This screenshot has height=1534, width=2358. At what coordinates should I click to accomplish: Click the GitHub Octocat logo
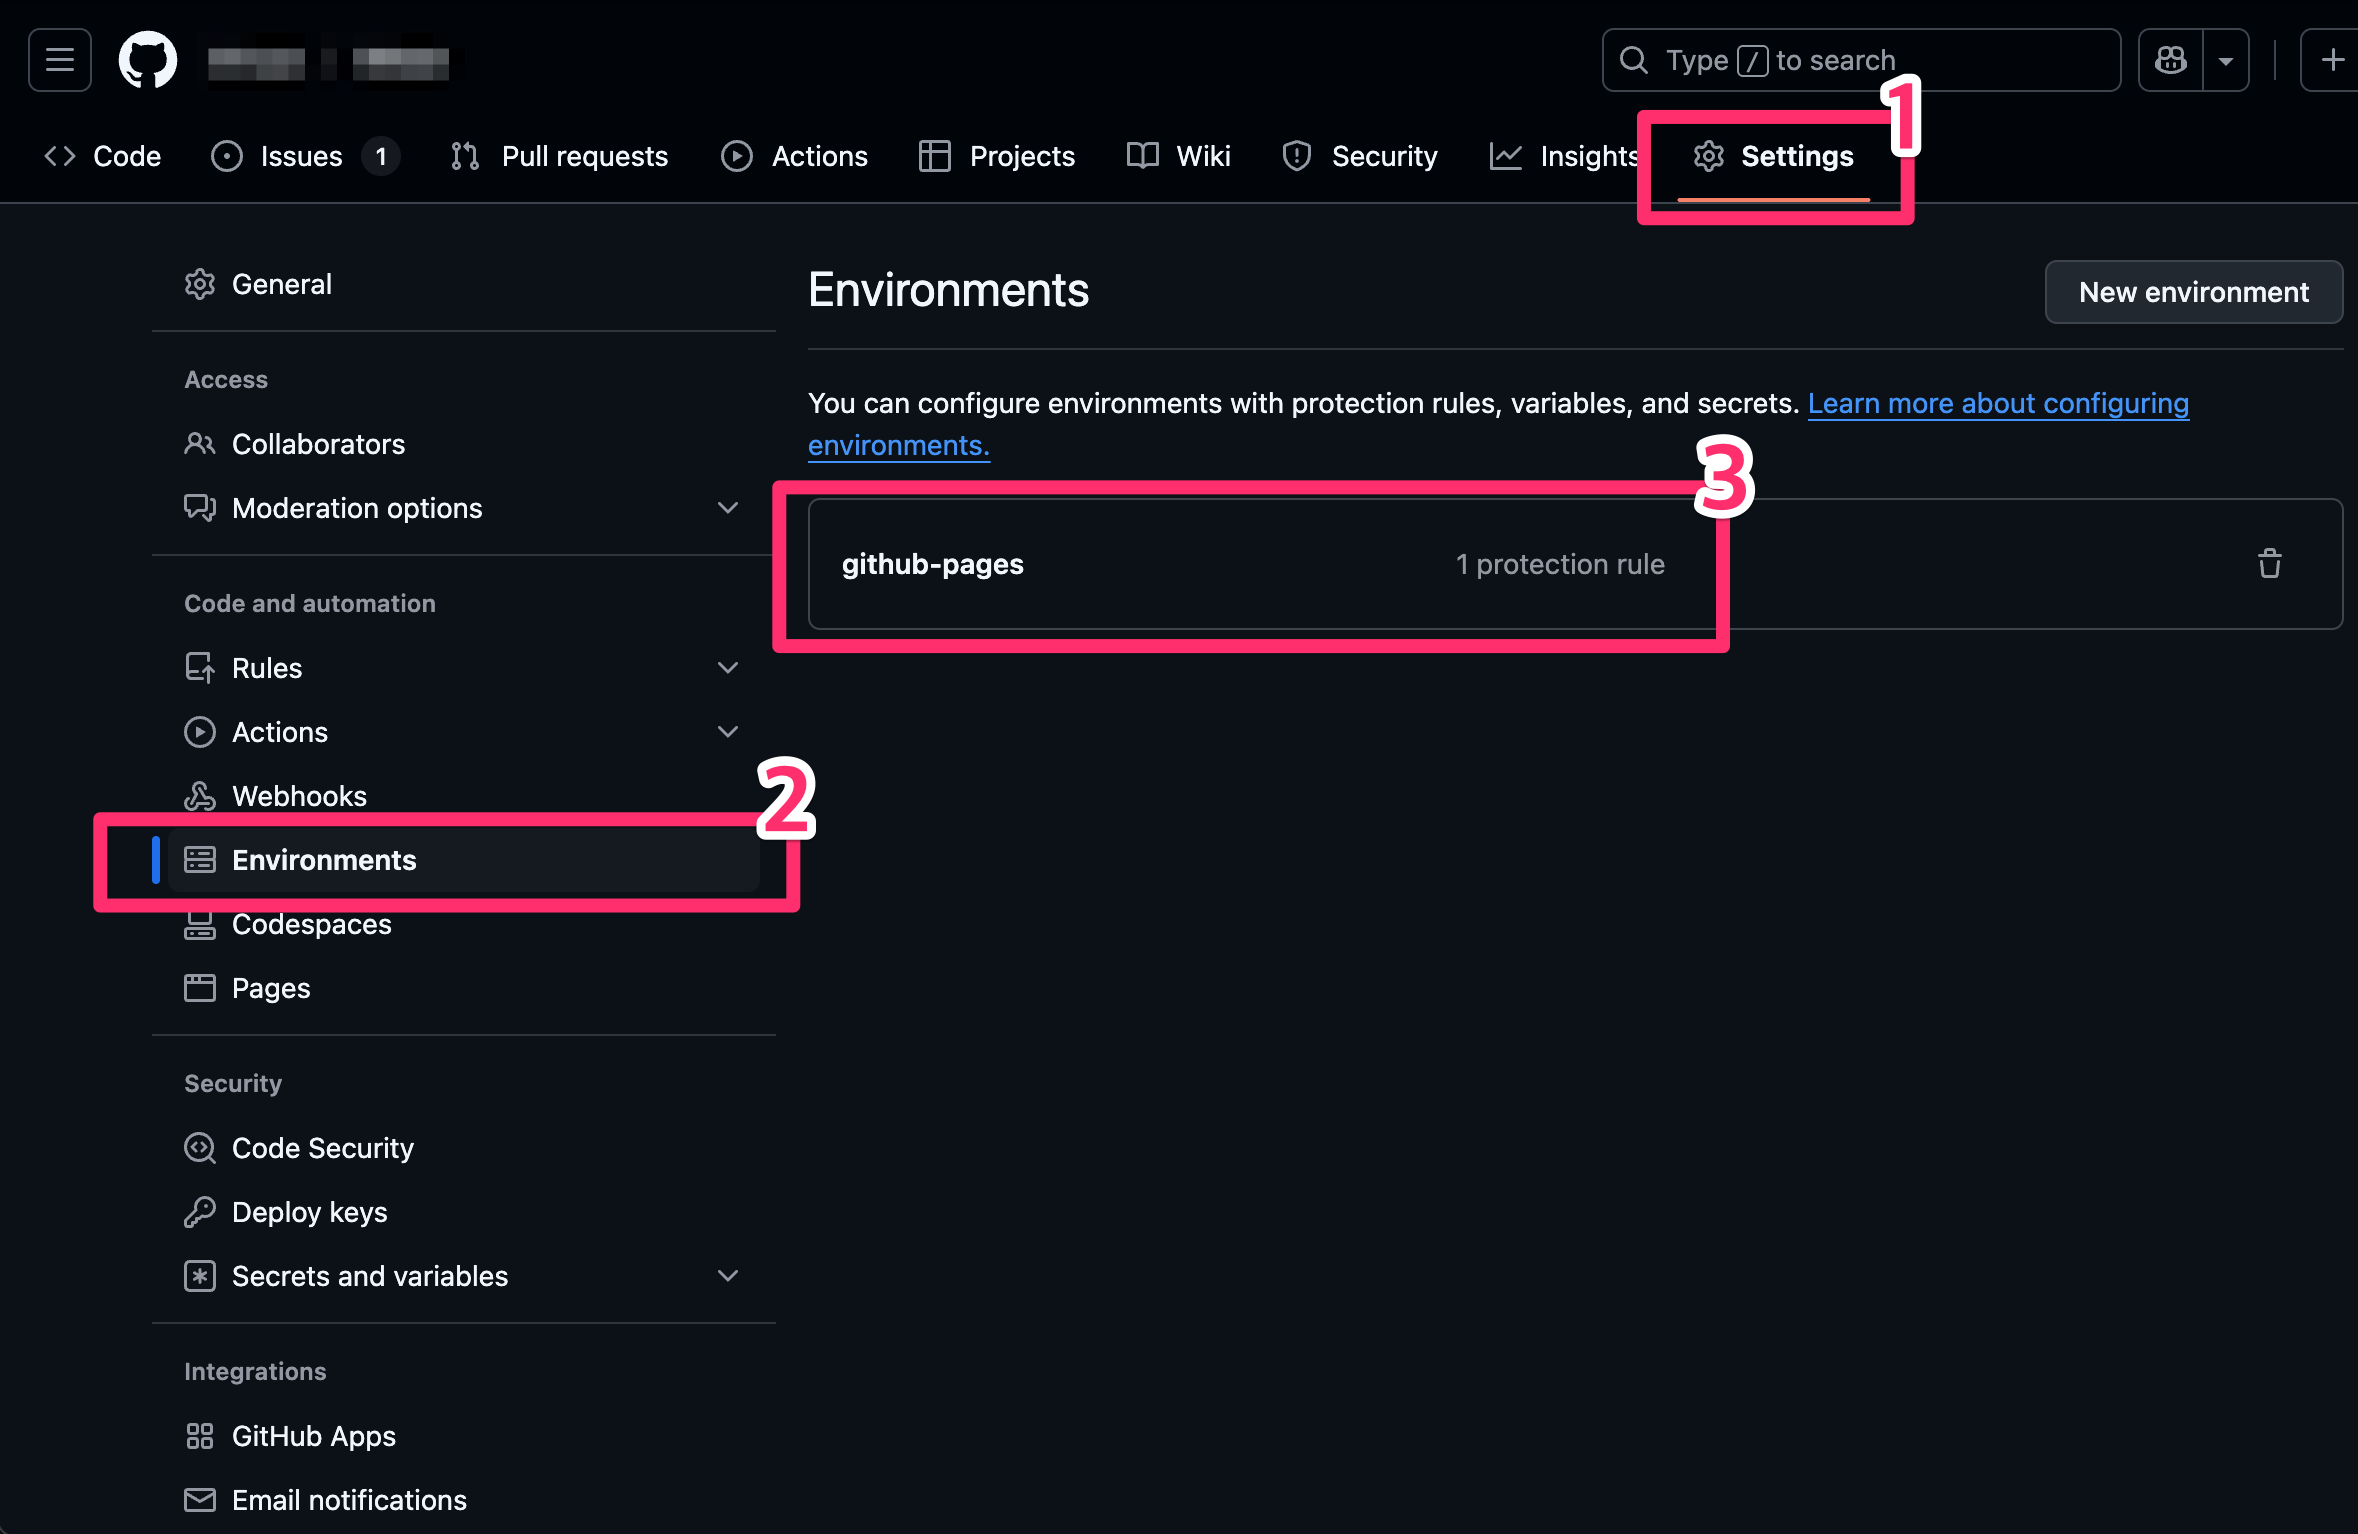click(x=147, y=60)
